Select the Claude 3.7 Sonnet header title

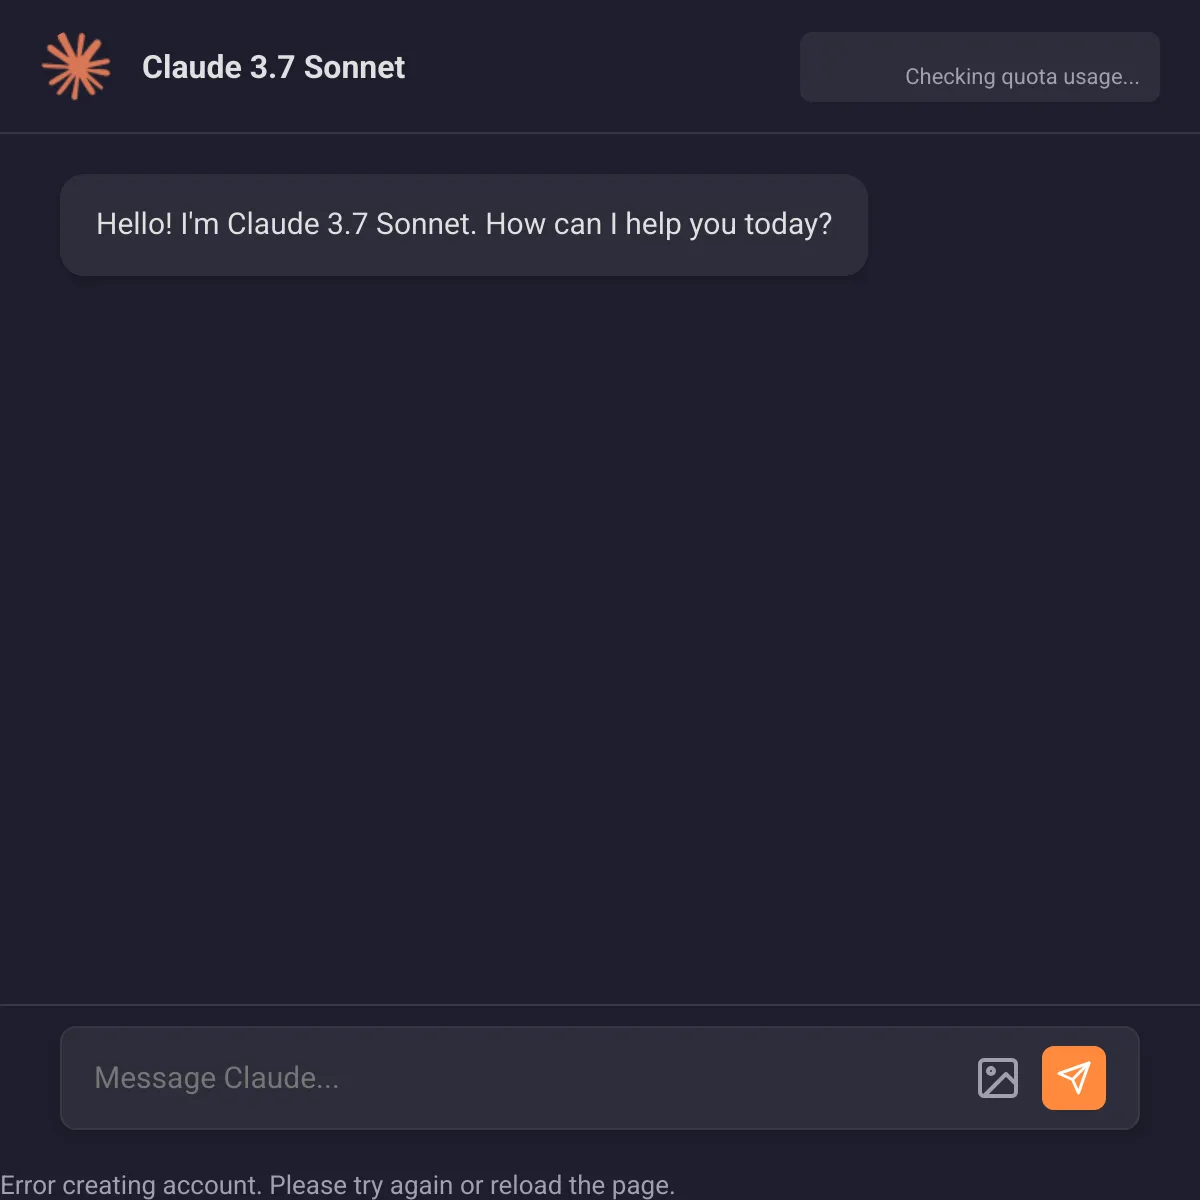tap(273, 67)
